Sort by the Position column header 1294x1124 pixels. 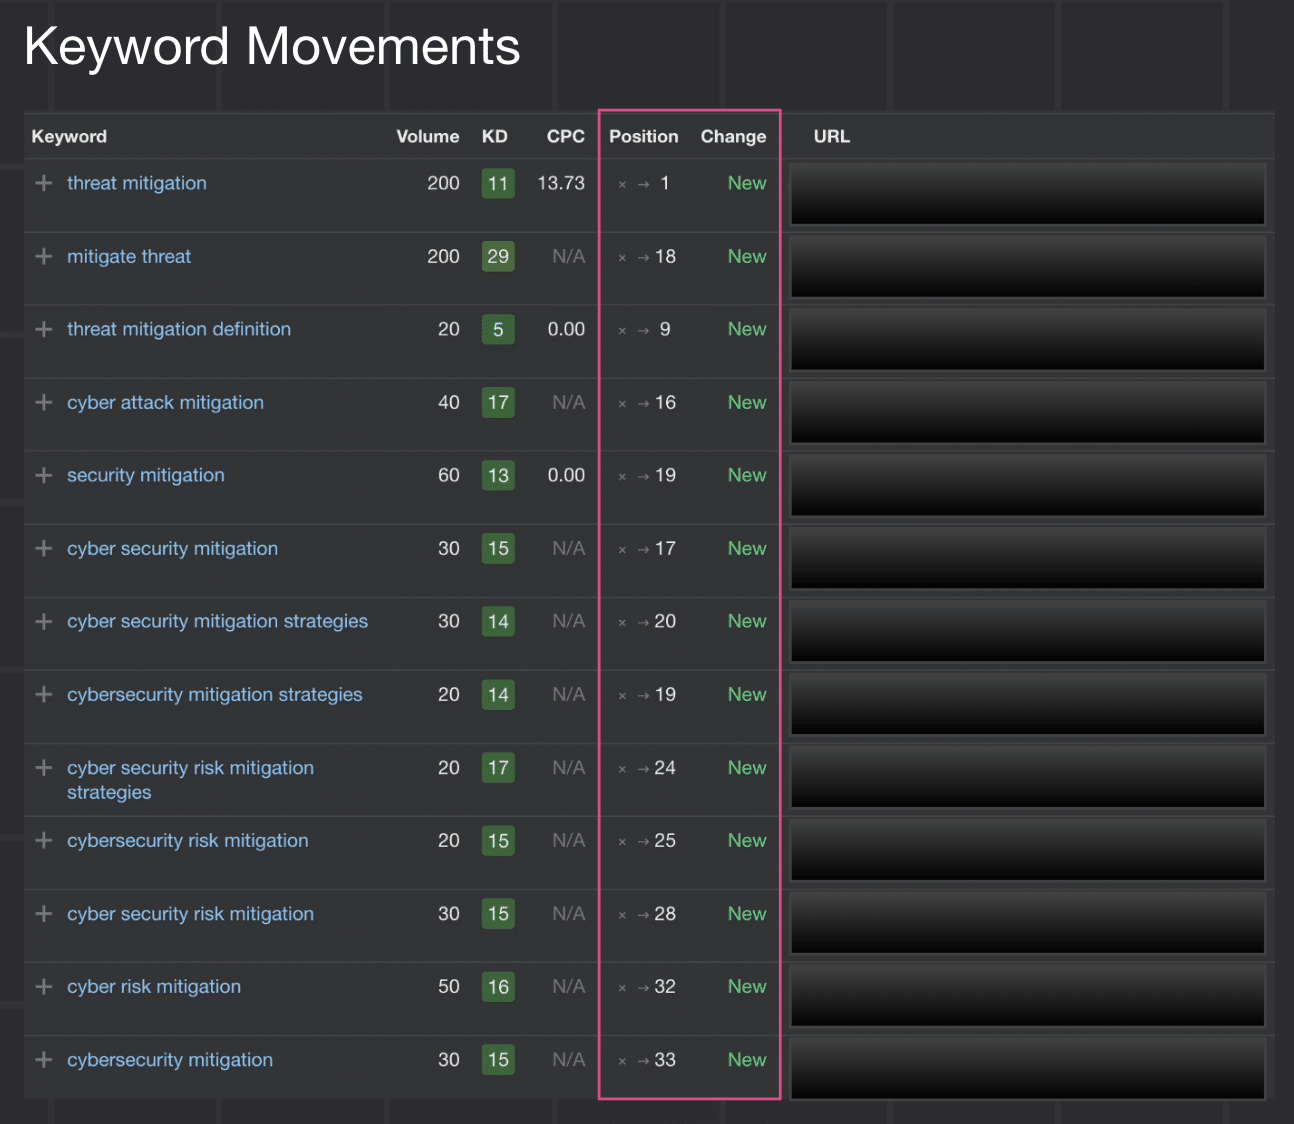[643, 136]
